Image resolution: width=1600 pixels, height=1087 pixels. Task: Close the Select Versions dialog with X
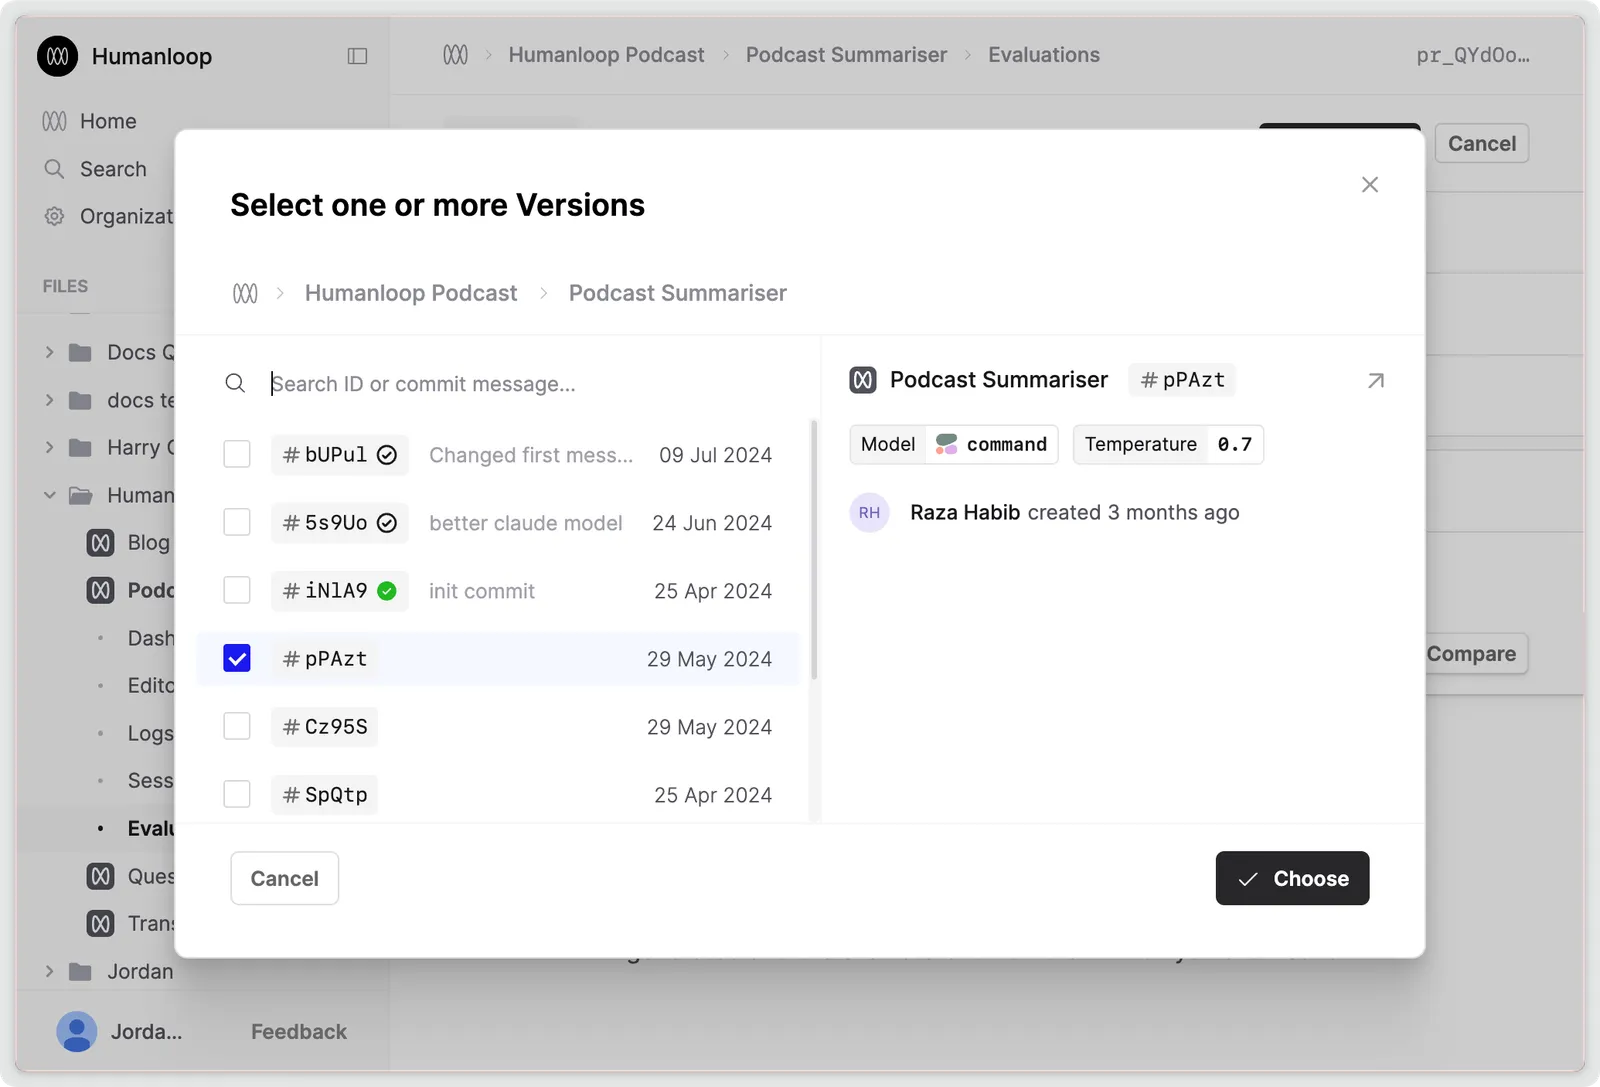coord(1370,184)
